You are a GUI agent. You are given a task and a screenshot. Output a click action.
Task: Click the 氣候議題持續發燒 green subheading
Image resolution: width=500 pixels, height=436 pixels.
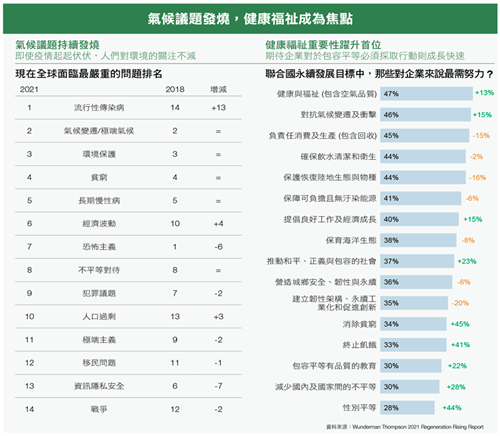pyautogui.click(x=57, y=45)
